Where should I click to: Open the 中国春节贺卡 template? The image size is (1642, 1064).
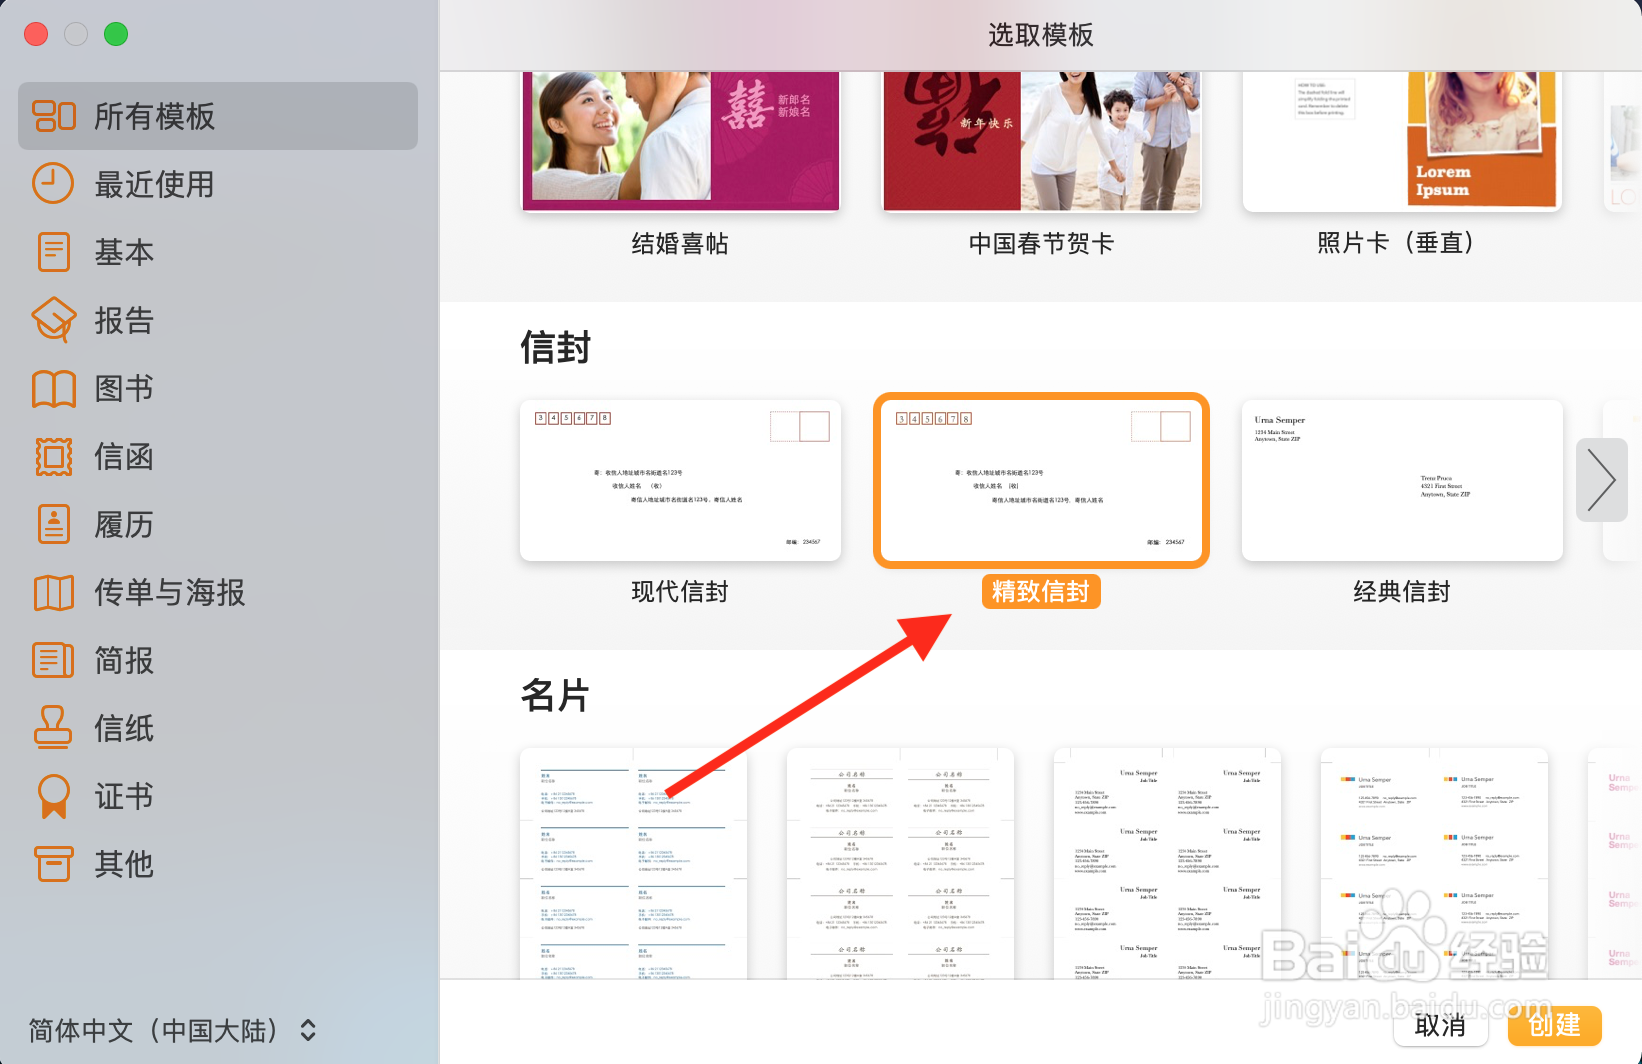pyautogui.click(x=1040, y=140)
